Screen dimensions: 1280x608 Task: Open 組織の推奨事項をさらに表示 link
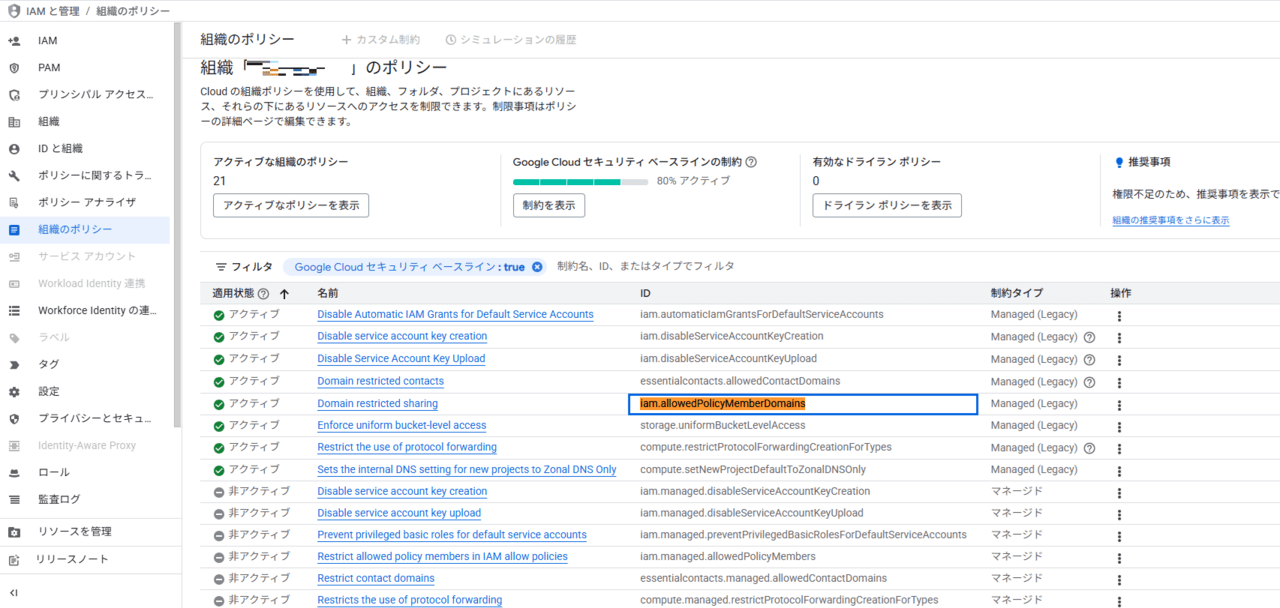coord(1171,221)
